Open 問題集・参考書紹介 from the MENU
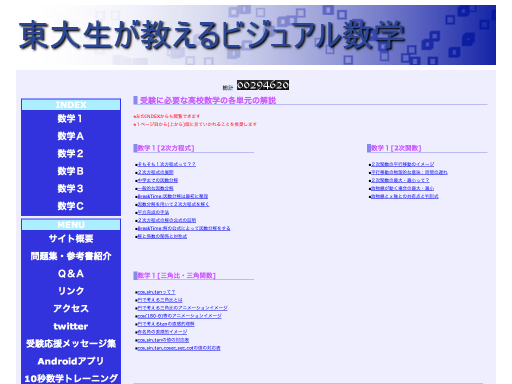This screenshot has height=384, width=512. click(x=71, y=256)
